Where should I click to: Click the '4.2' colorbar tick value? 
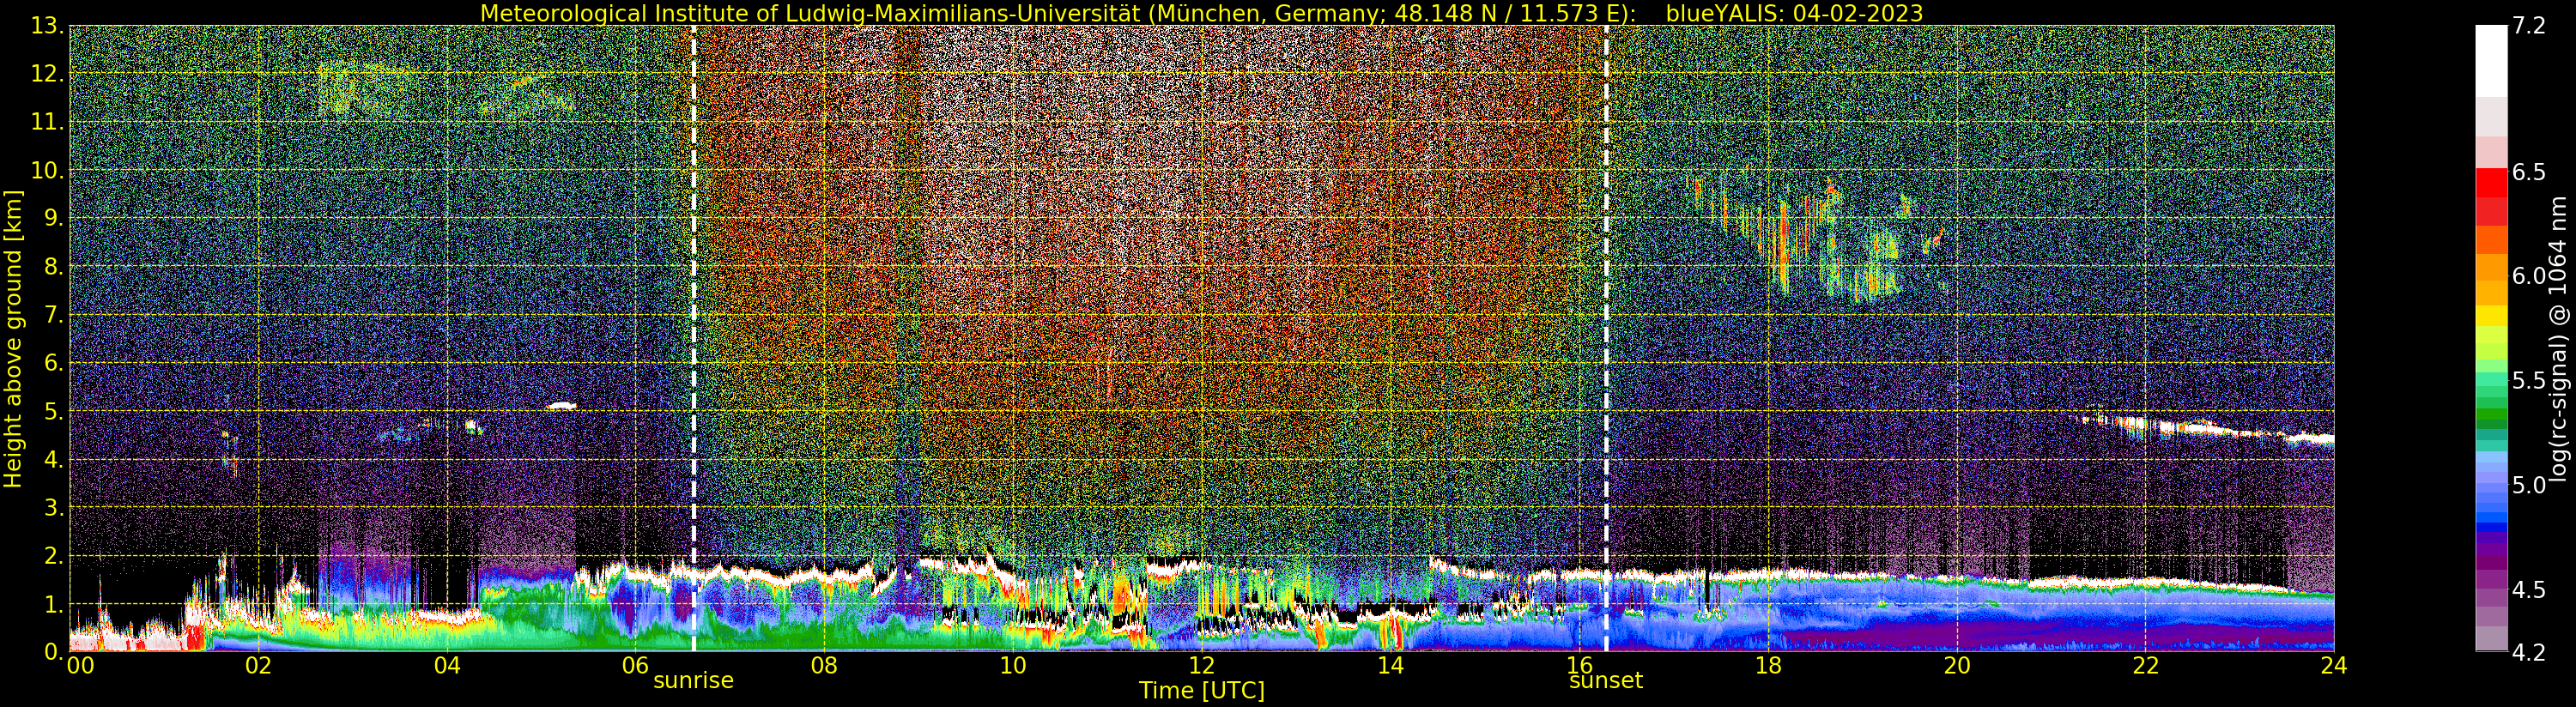pos(2529,652)
